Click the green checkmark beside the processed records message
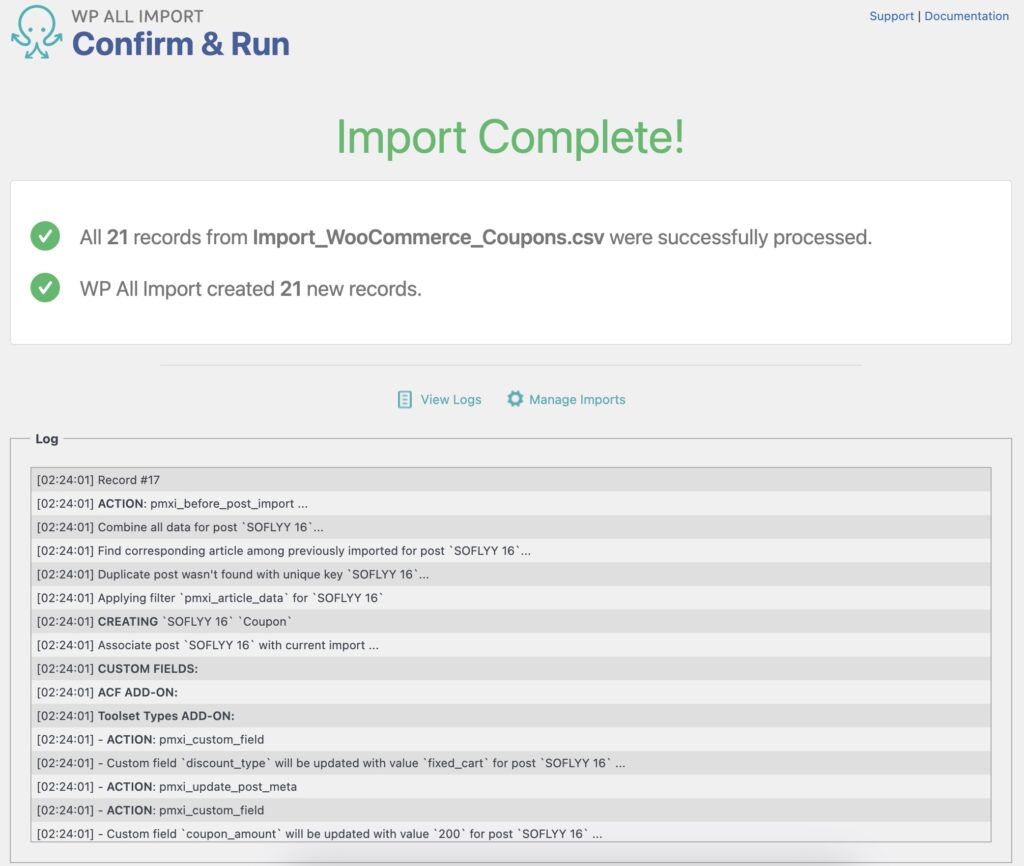The image size is (1024, 866). click(45, 237)
